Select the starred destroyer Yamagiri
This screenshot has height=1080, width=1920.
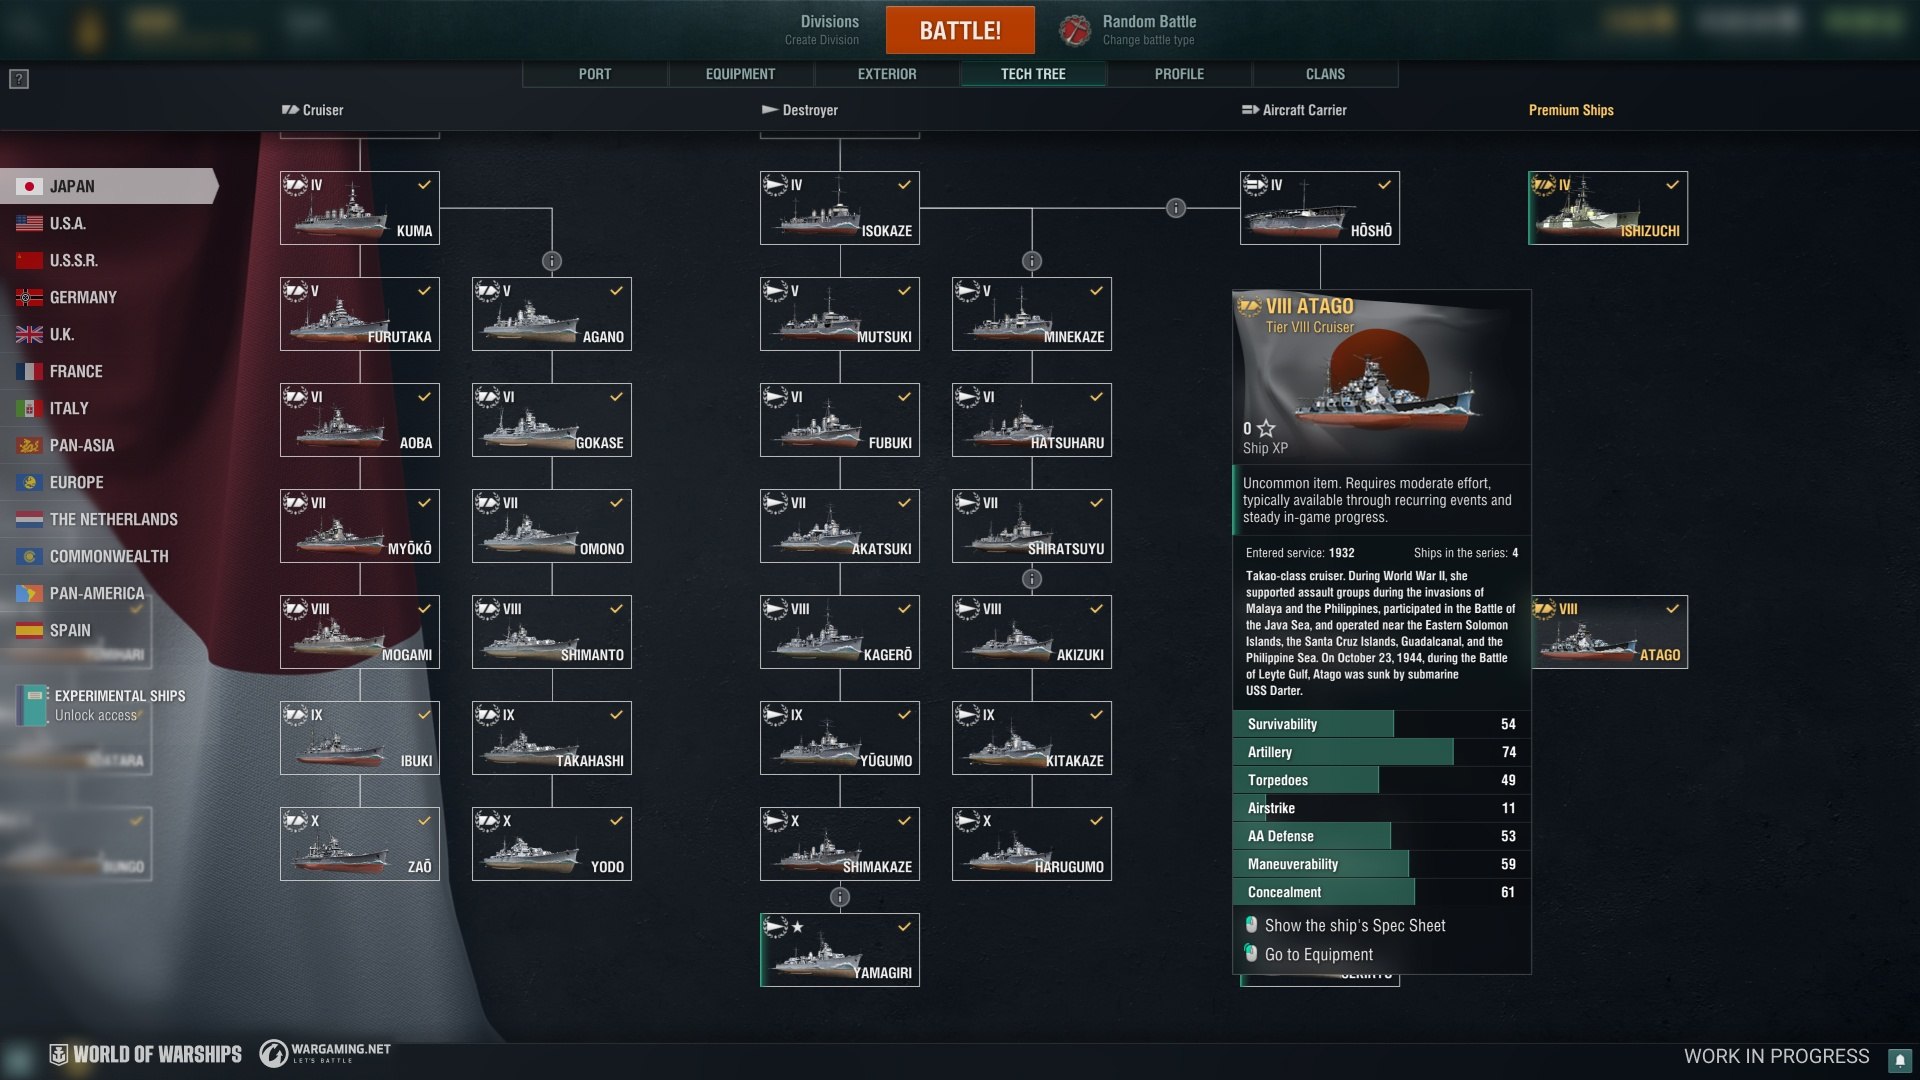[x=840, y=950]
